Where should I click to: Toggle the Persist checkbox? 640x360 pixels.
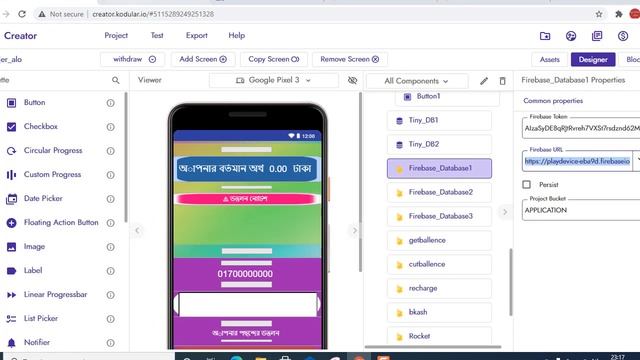(x=527, y=184)
